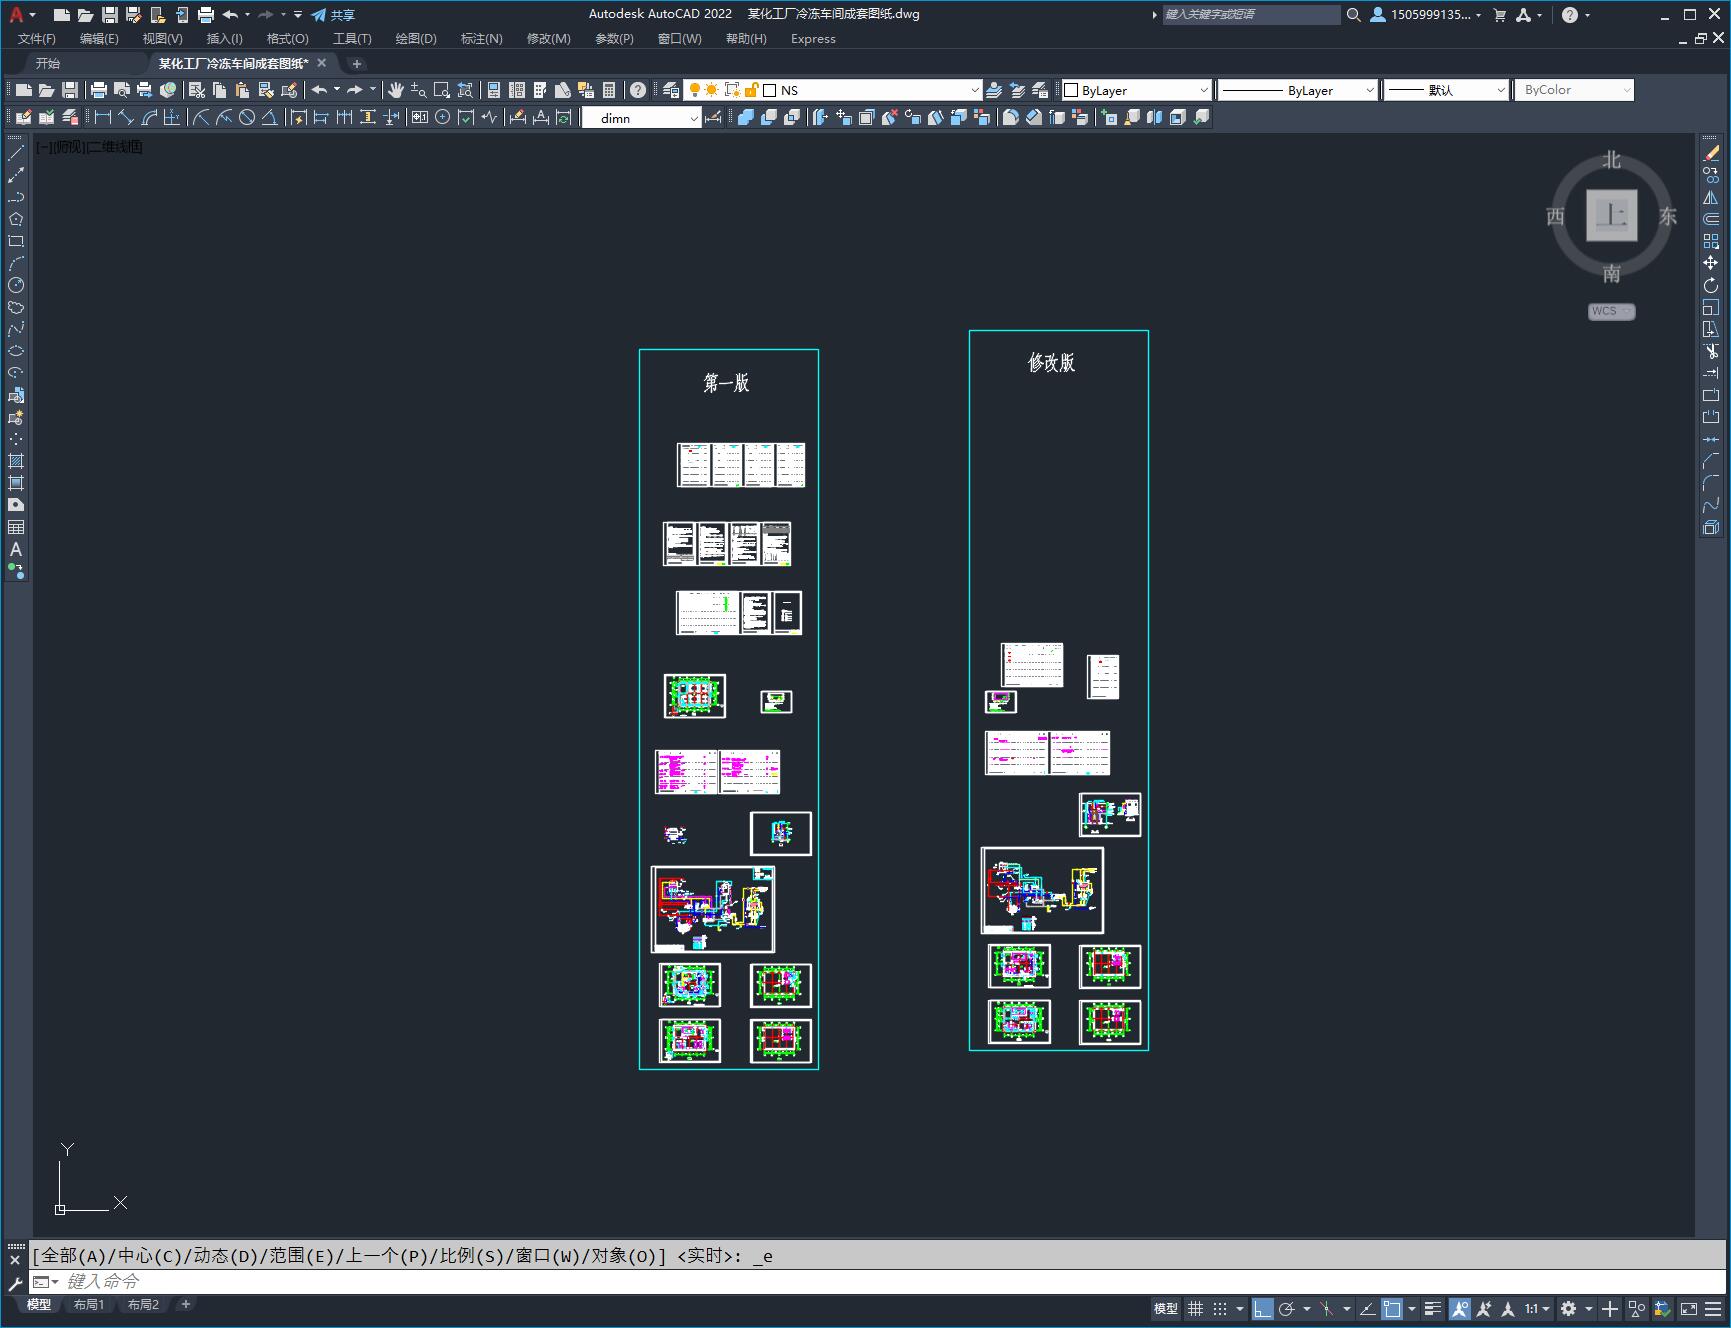Select the Line tool in draw toolbar
Viewport: 1731px width, 1328px height.
(16, 153)
